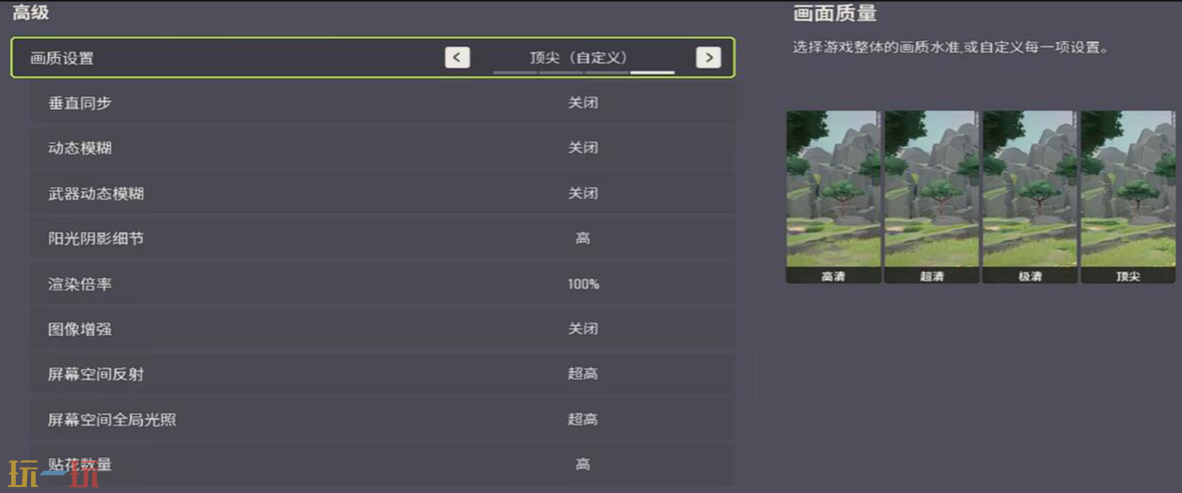Click the right arrow for 画质设置
The height and width of the screenshot is (493, 1182).
click(708, 58)
